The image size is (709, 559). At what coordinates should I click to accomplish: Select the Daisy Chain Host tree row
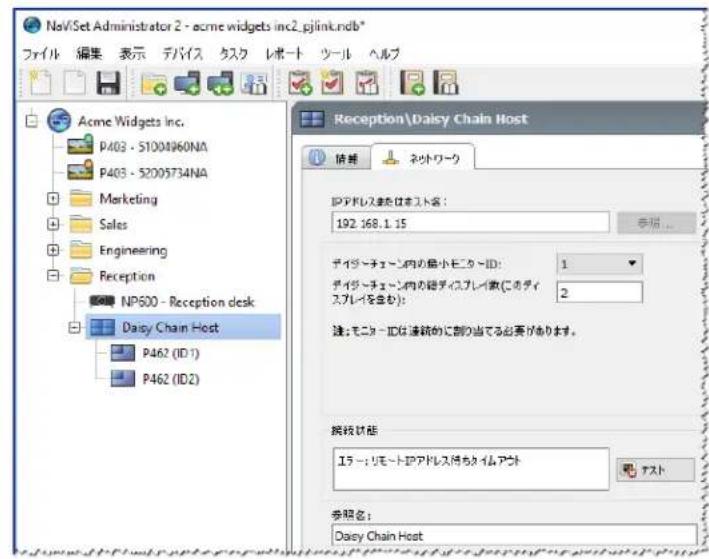[x=183, y=327]
